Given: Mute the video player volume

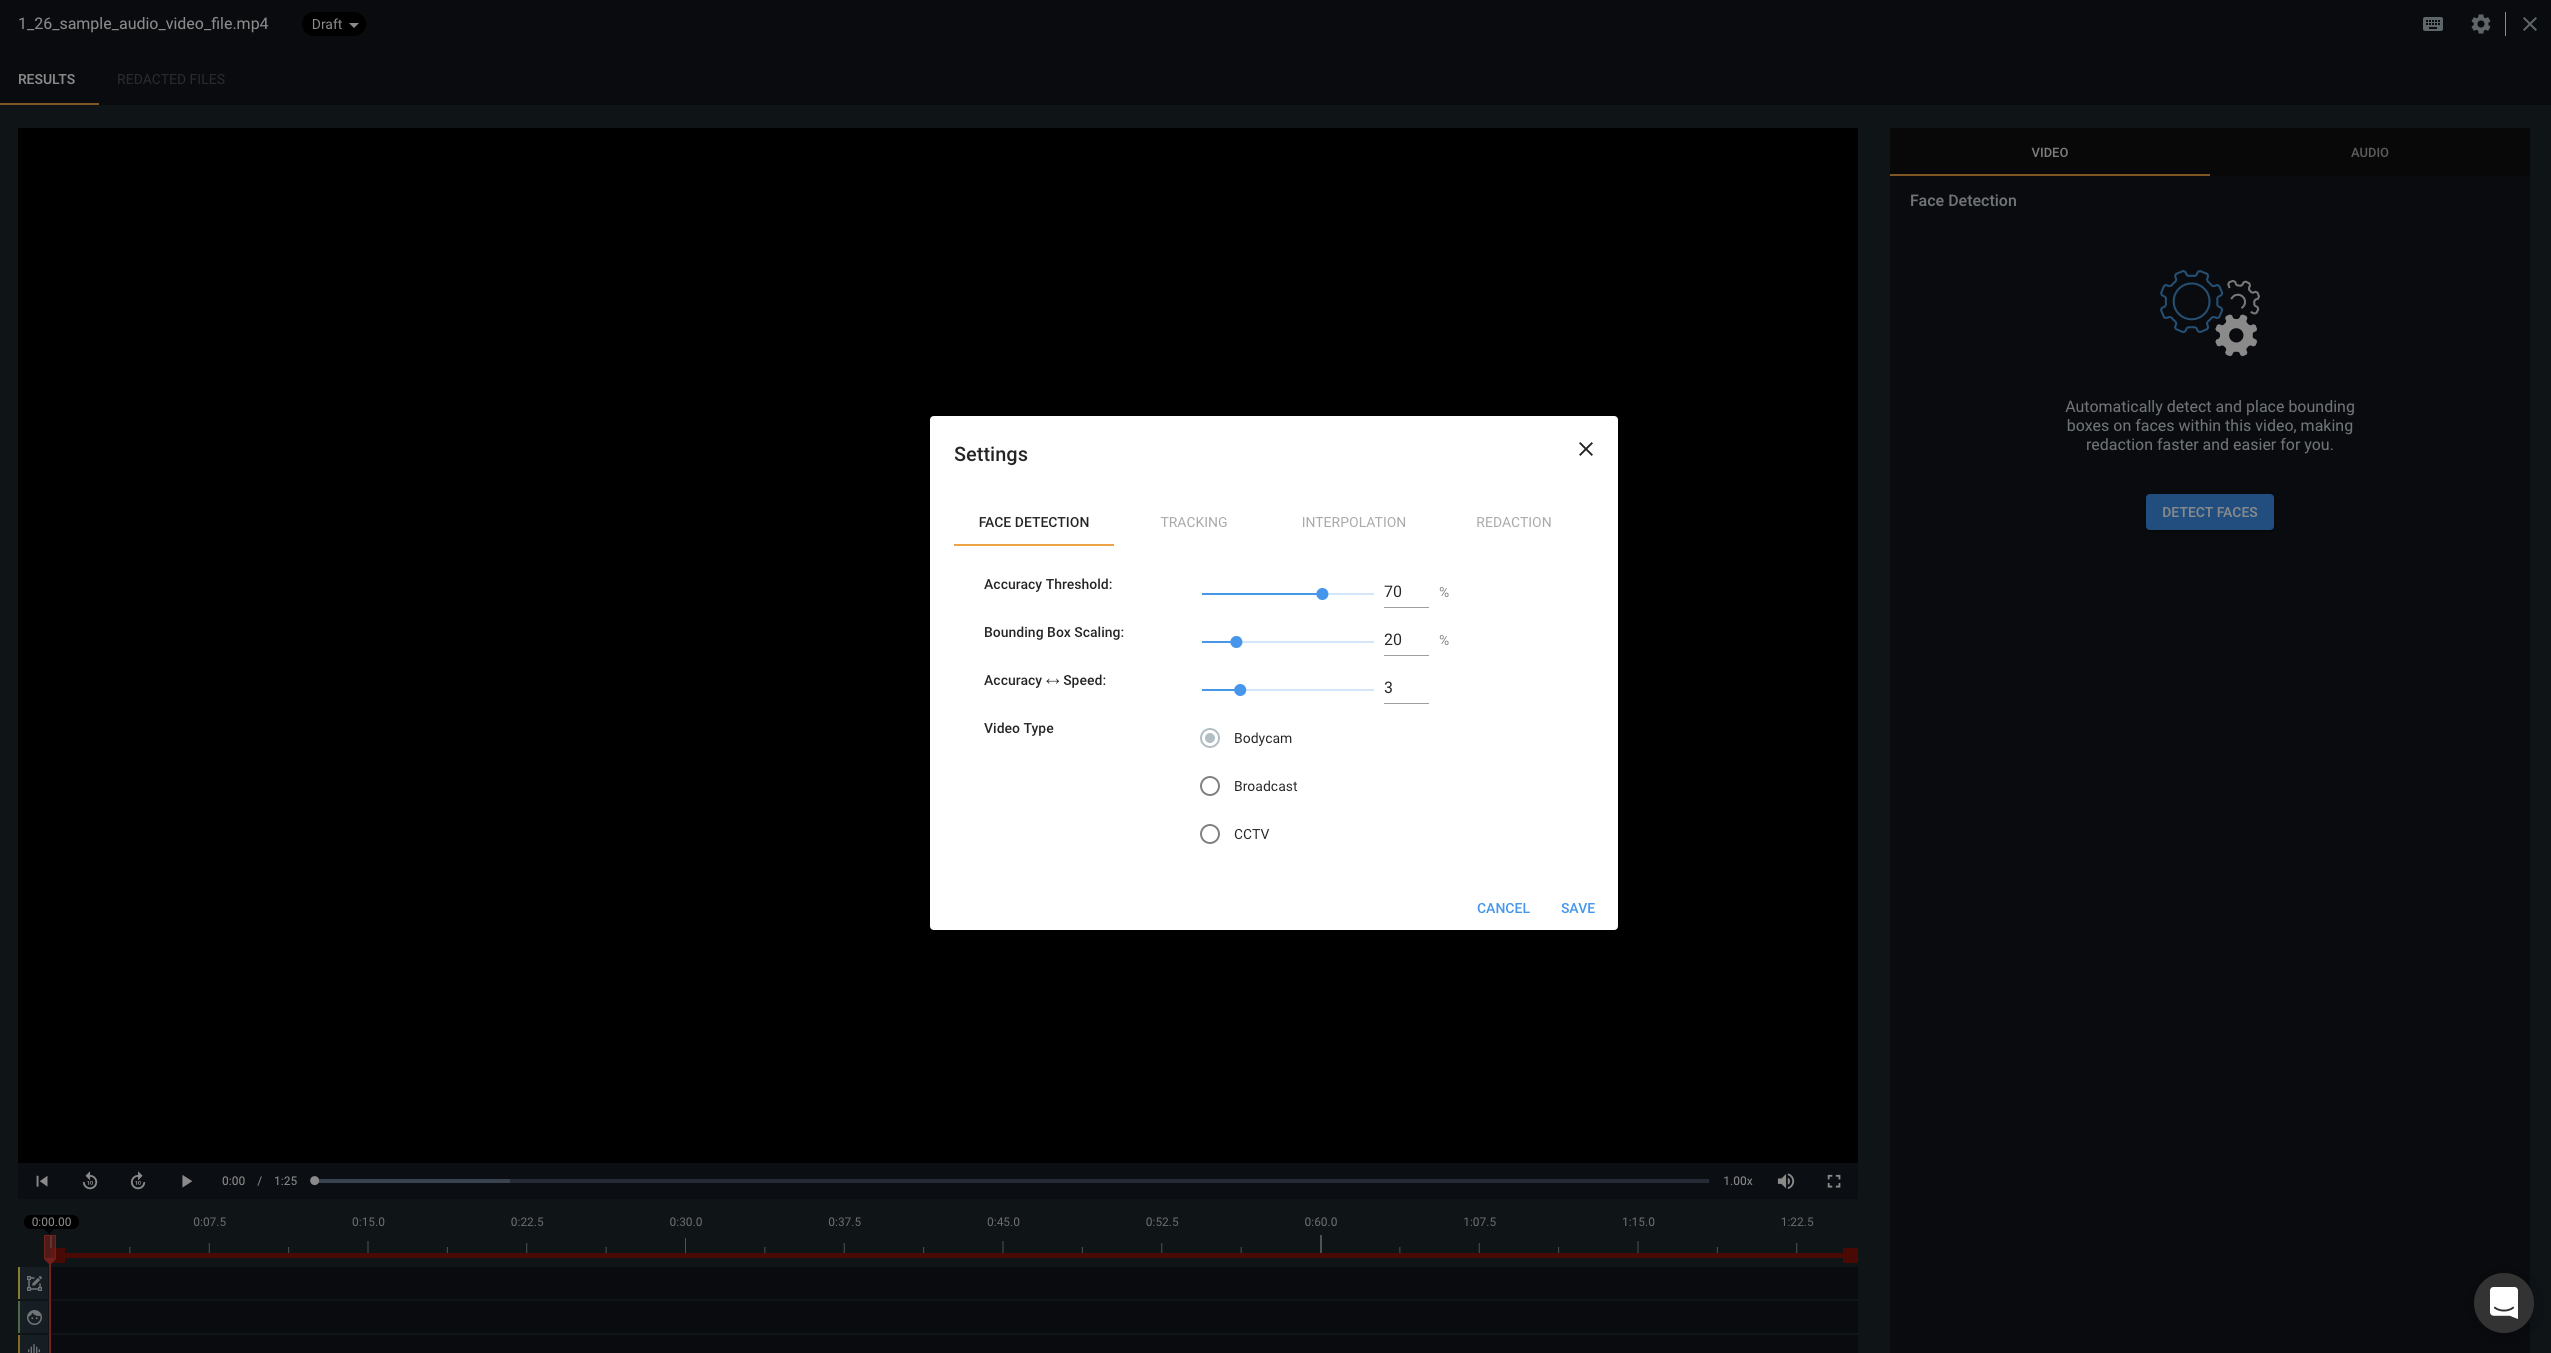Looking at the screenshot, I should [x=1786, y=1181].
